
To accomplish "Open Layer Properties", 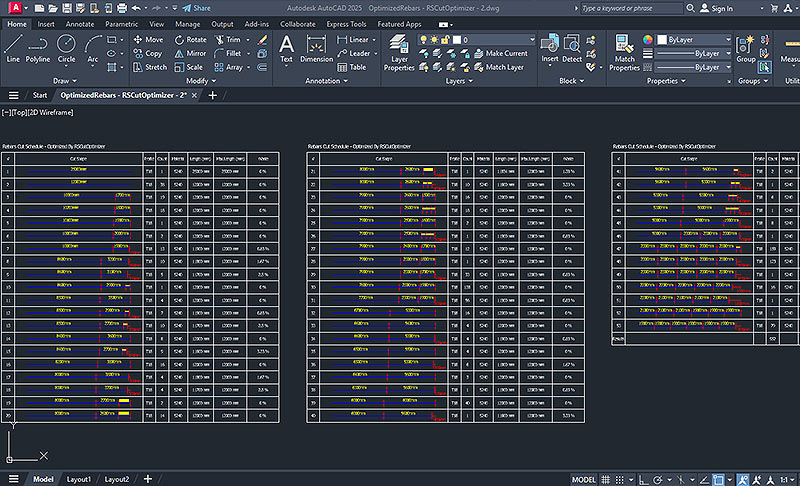I will pos(399,53).
